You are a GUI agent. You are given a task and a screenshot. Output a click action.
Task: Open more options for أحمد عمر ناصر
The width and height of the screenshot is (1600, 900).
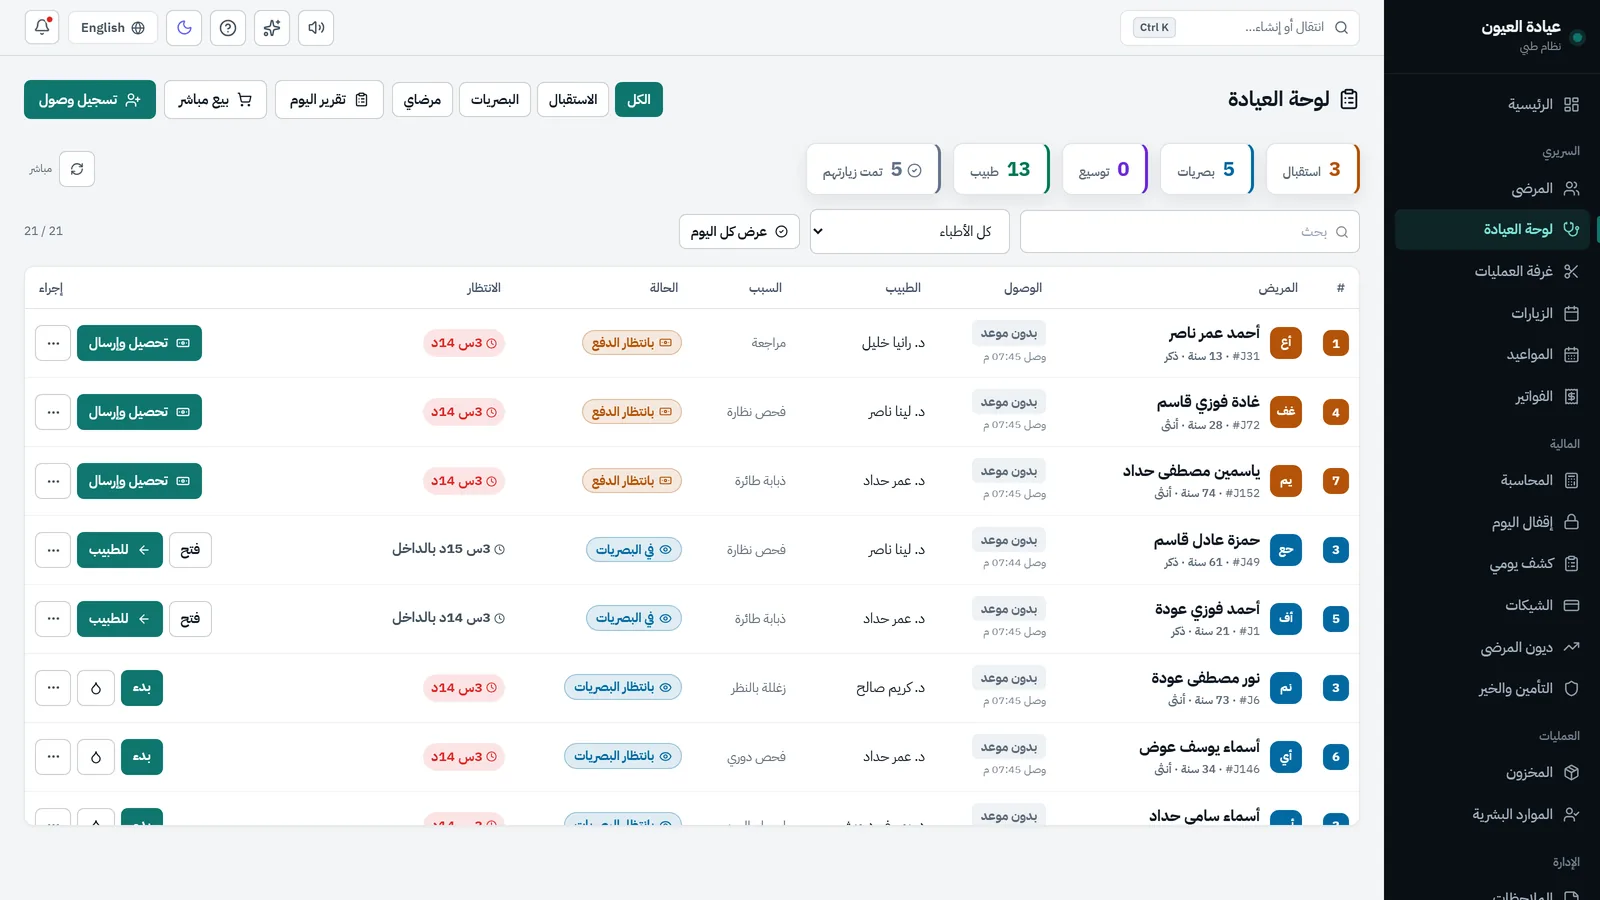[53, 343]
